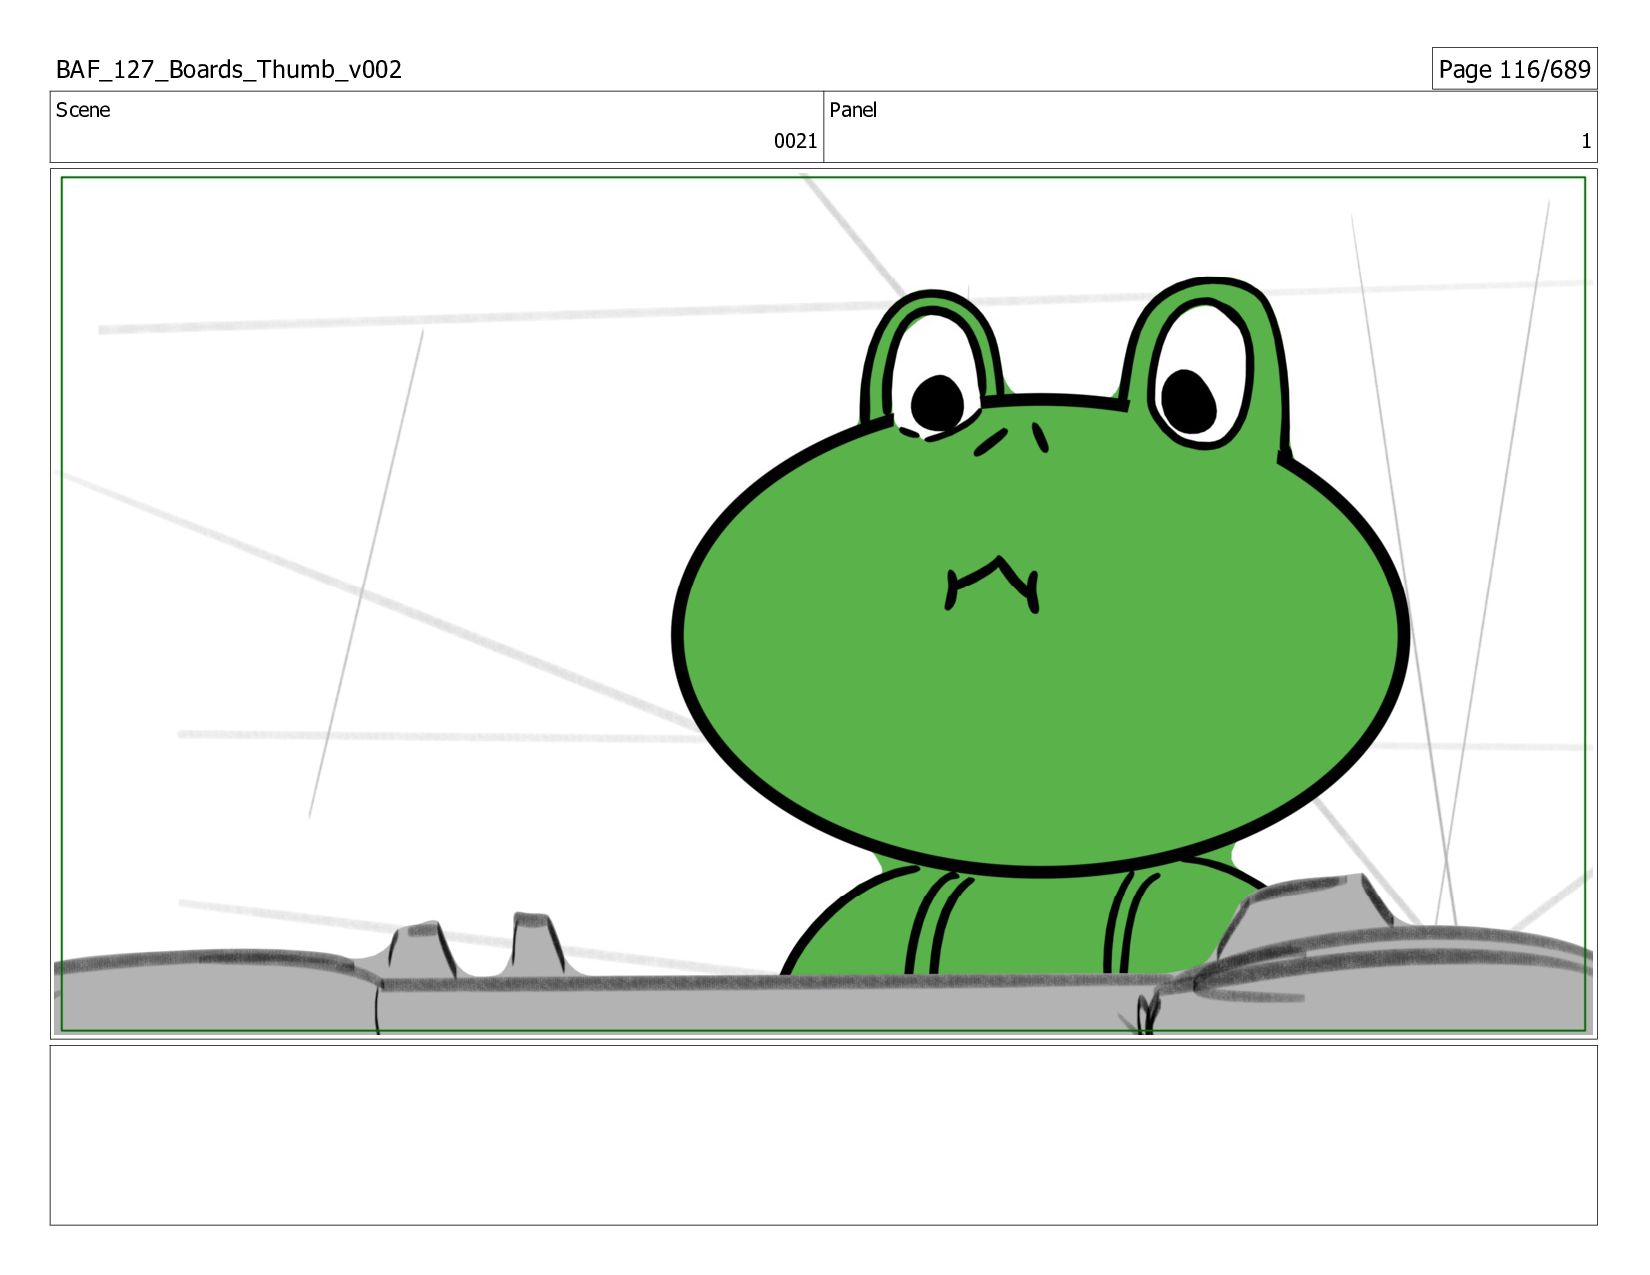Click the empty notes box below the panel
This screenshot has width=1650, height=1275.
point(823,1135)
